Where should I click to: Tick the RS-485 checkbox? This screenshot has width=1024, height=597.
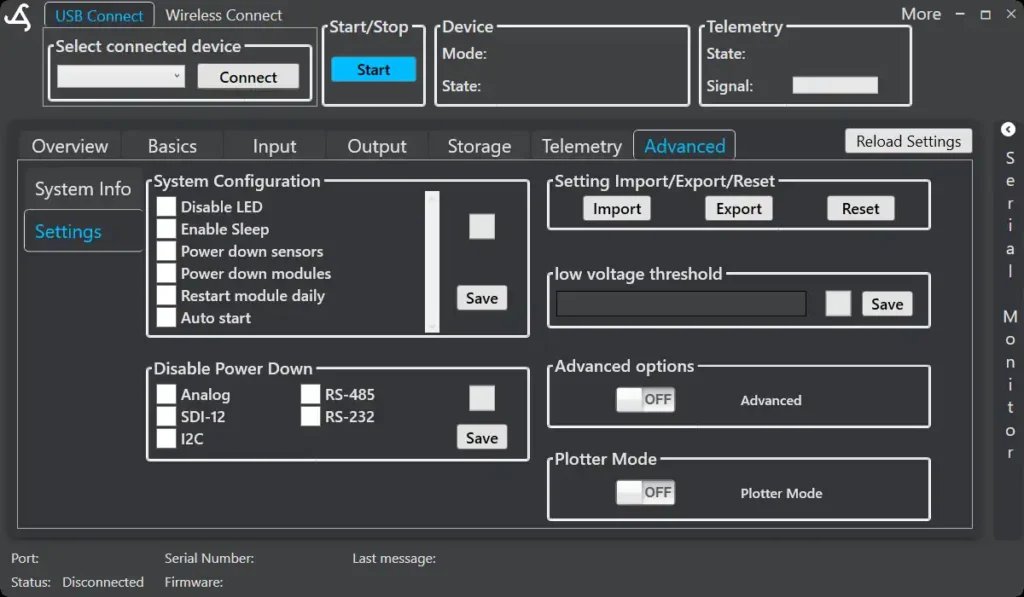310,394
